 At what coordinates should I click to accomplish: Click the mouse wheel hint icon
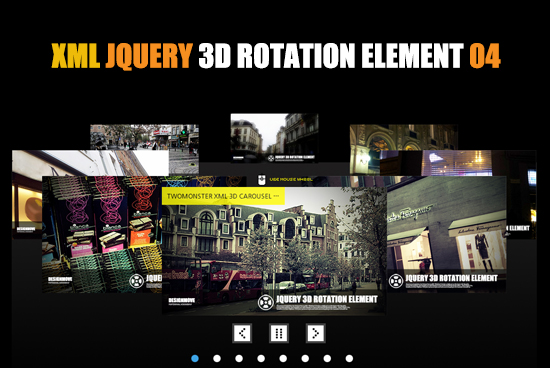(261, 180)
